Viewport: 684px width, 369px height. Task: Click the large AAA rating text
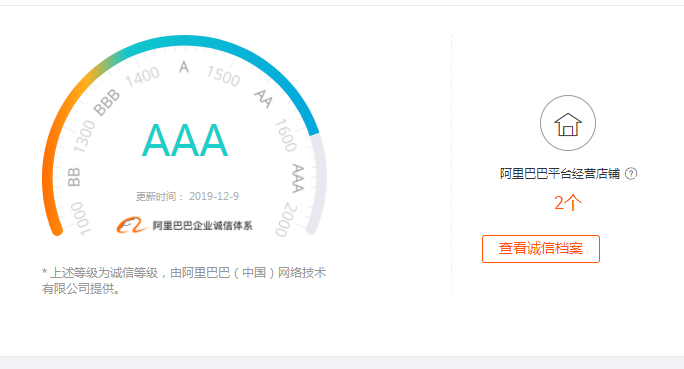pos(185,140)
